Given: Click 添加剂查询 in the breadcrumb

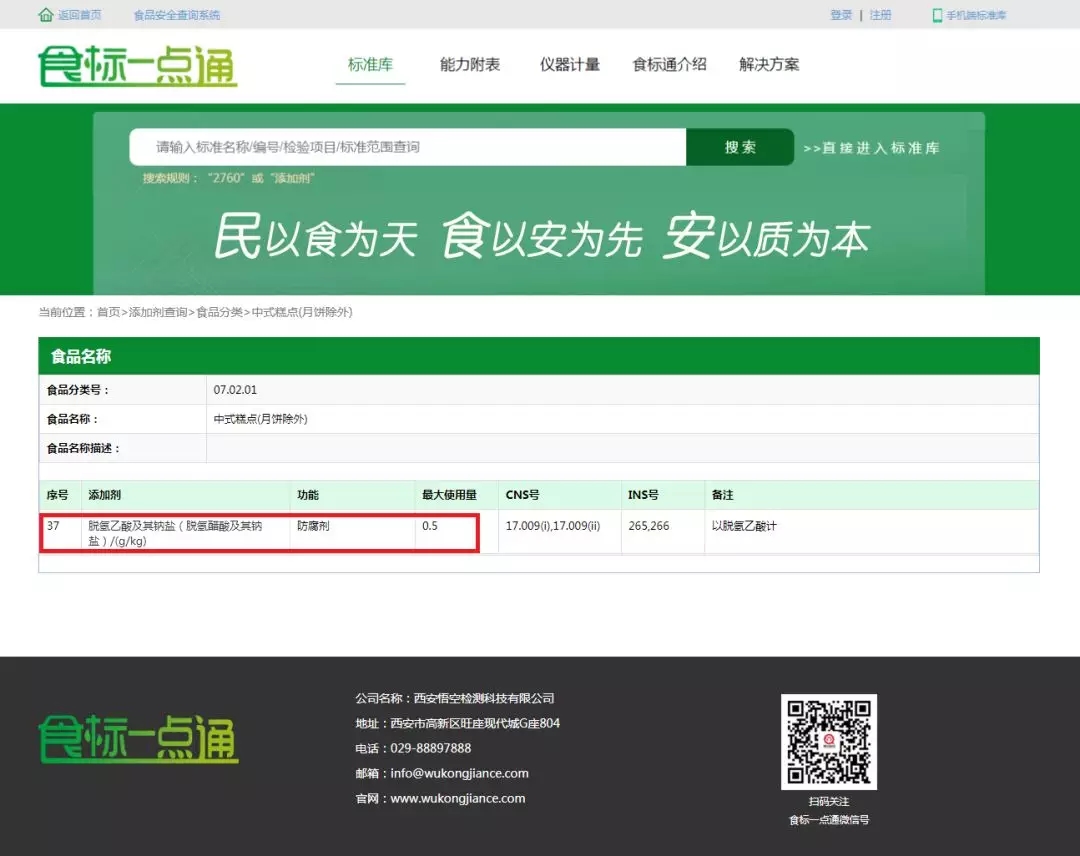Looking at the screenshot, I should pyautogui.click(x=158, y=312).
